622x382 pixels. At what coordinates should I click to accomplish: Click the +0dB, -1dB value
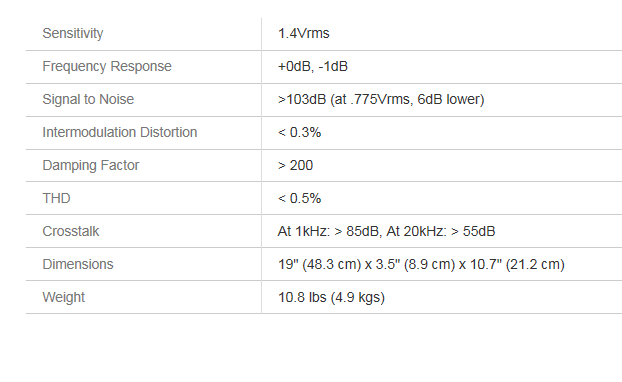click(x=313, y=66)
